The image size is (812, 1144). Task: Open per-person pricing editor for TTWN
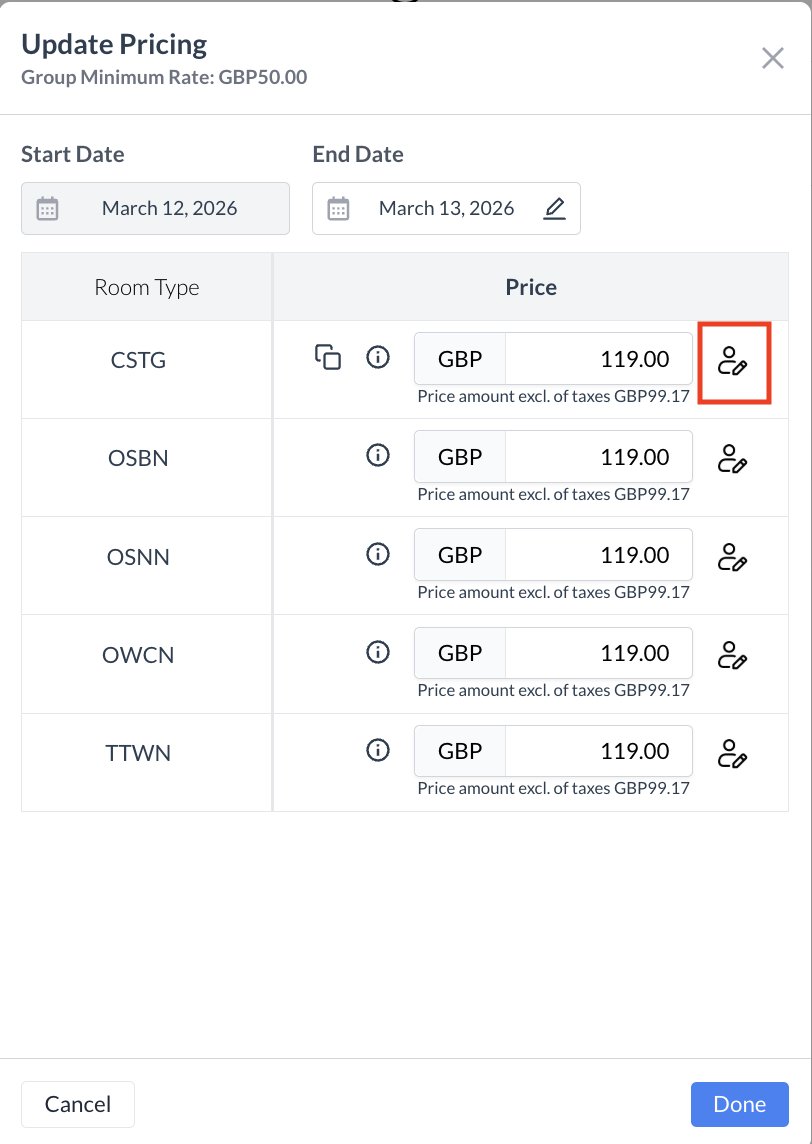click(x=733, y=753)
